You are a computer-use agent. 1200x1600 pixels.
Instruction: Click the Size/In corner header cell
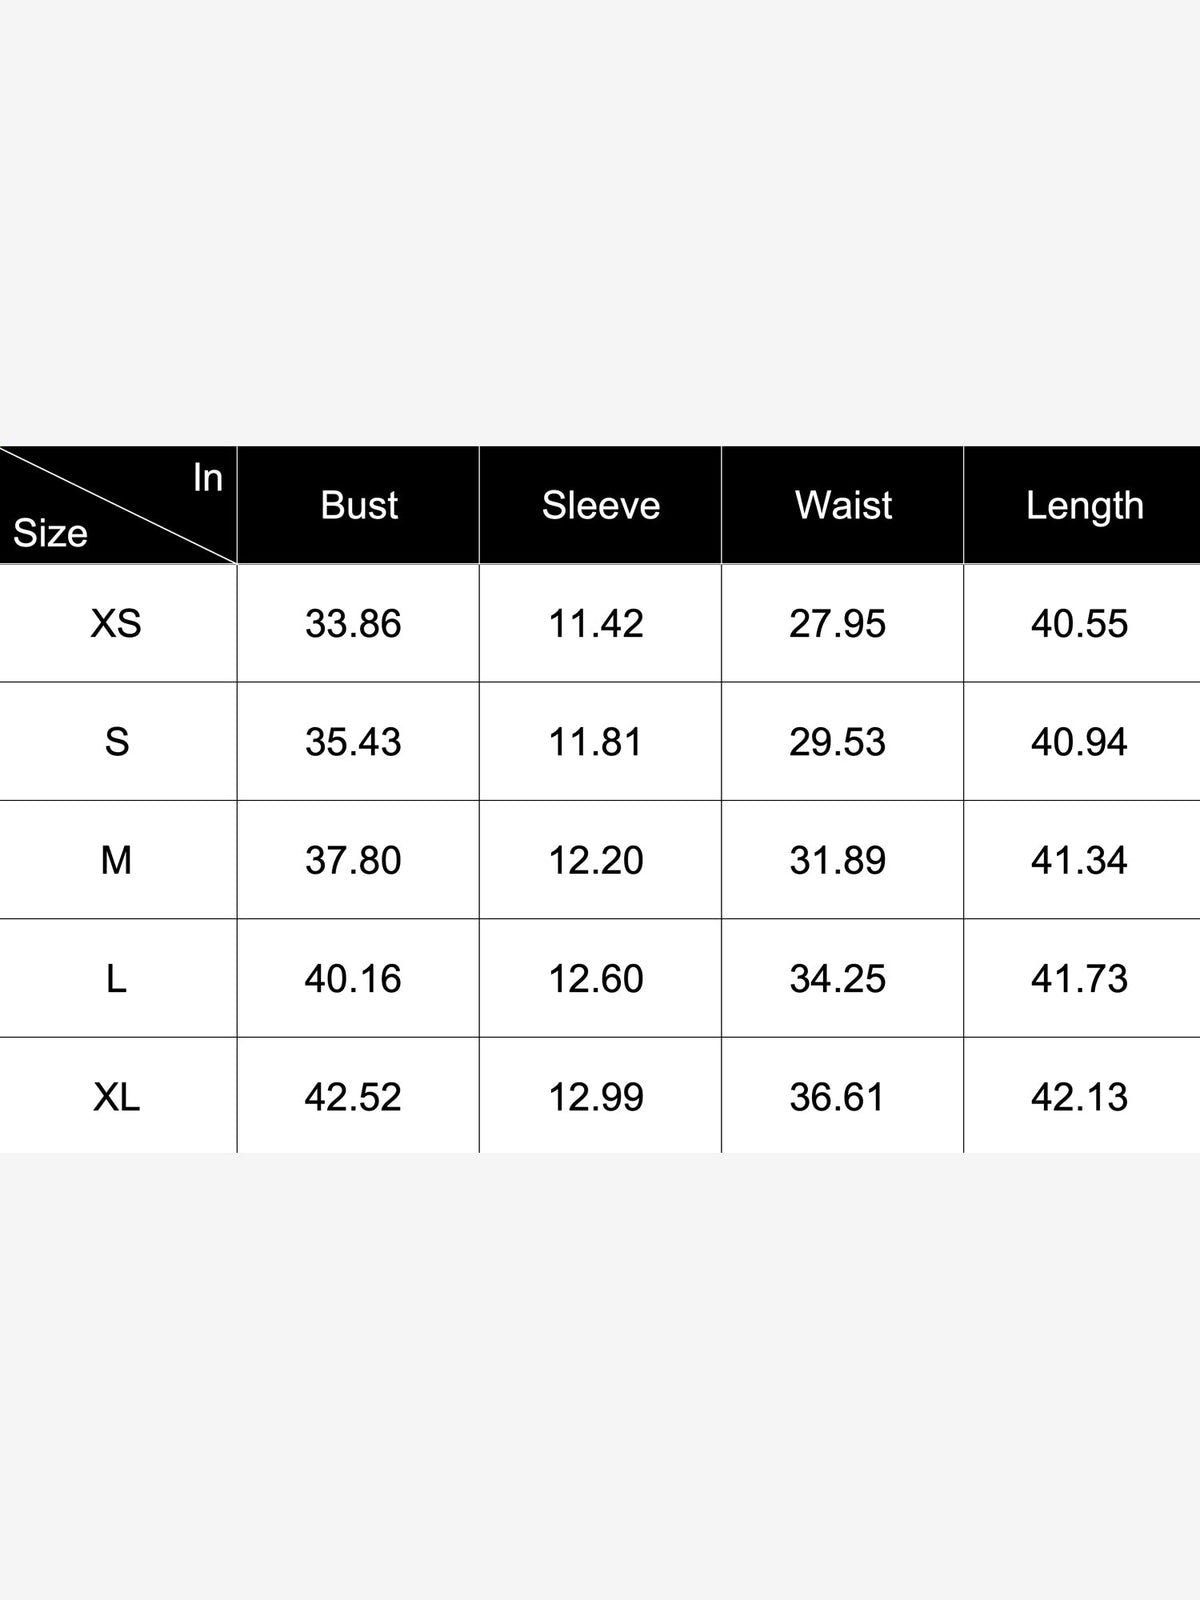(118, 505)
